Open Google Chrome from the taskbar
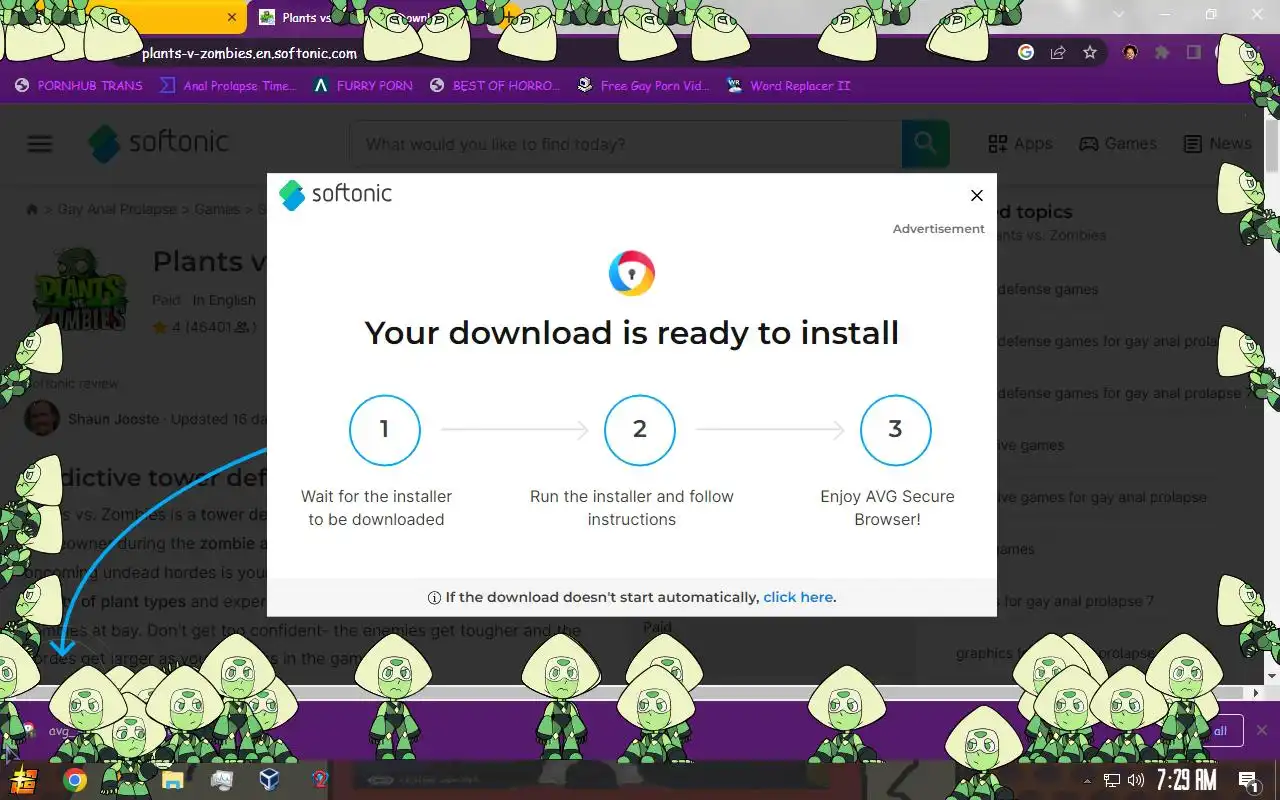 [x=75, y=780]
